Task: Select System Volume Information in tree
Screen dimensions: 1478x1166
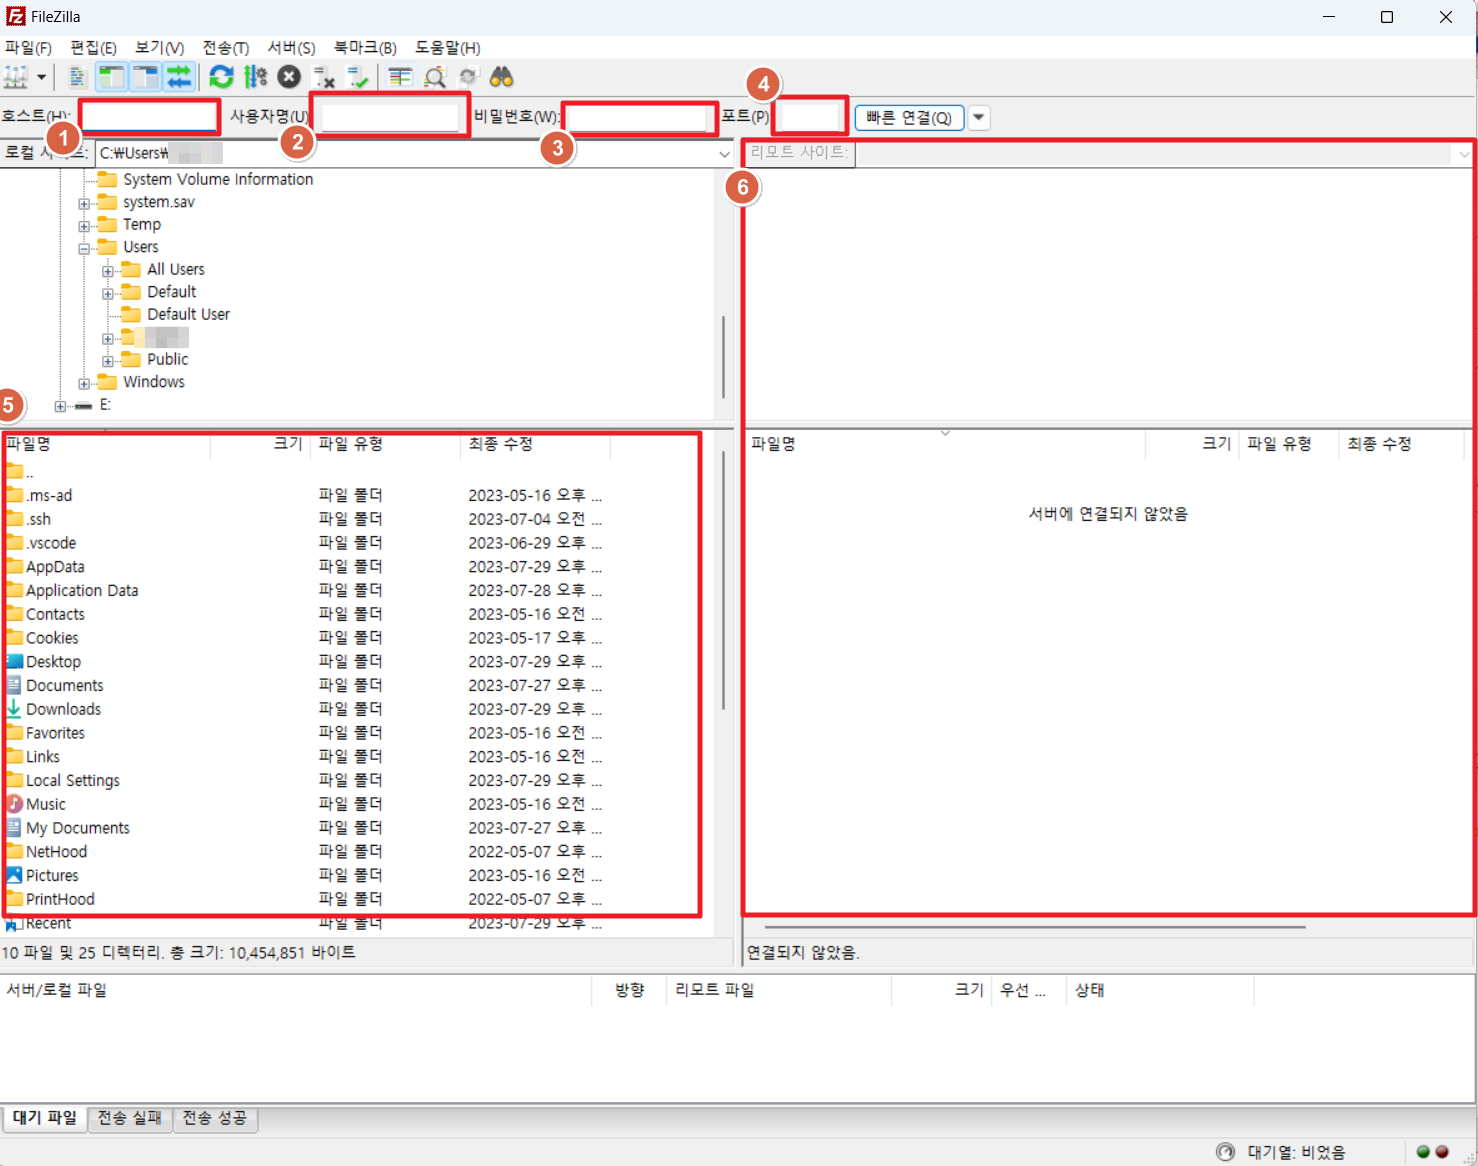Action: (x=218, y=179)
